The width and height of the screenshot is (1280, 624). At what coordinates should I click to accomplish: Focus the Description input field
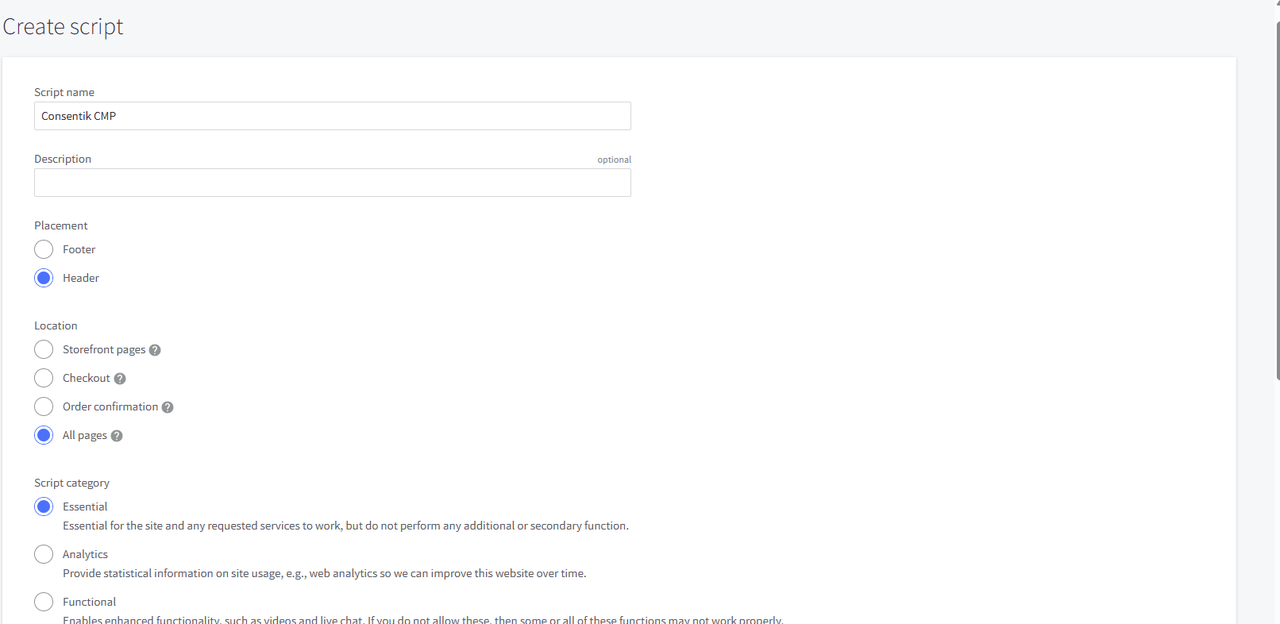[332, 183]
